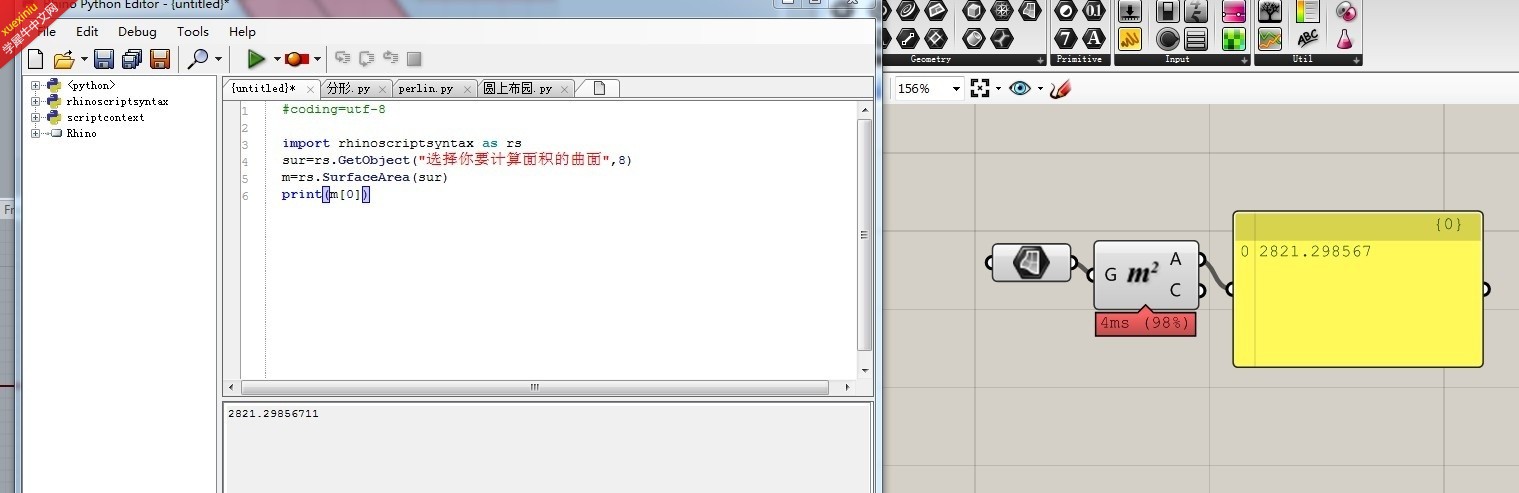Select the yellow Panel input icon

pyautogui.click(x=1130, y=38)
